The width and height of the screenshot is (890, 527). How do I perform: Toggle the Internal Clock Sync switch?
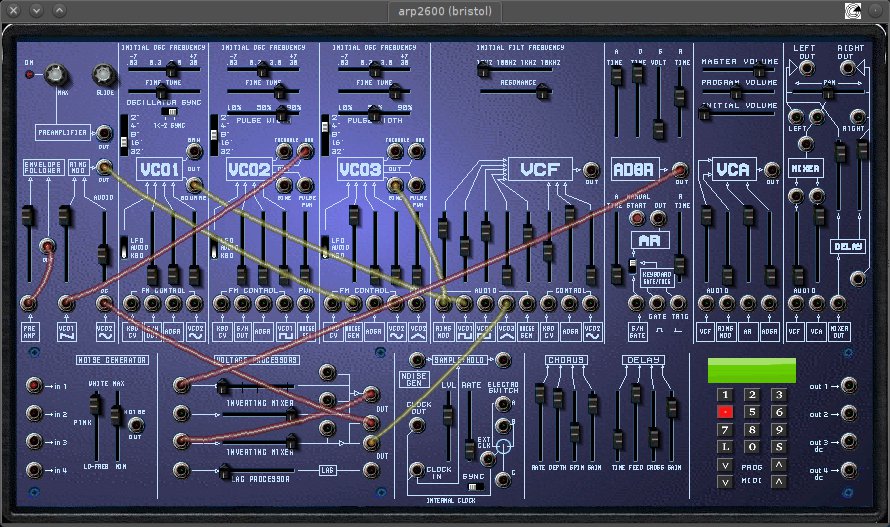click(x=473, y=486)
